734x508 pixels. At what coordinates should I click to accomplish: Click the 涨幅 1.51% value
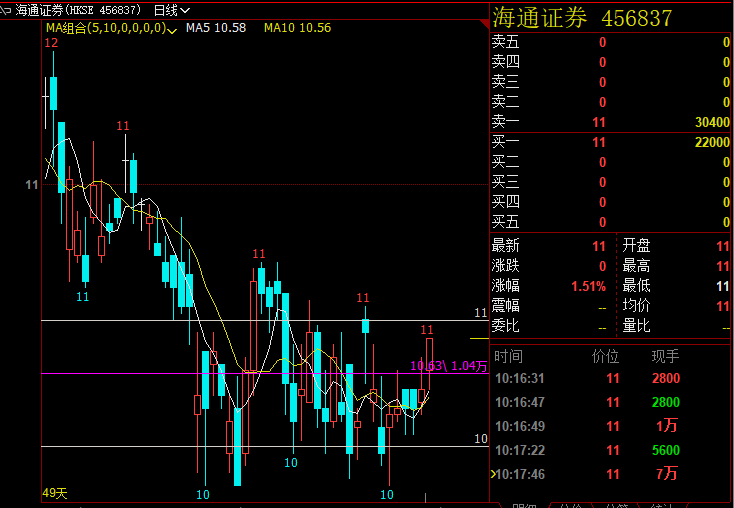tap(588, 286)
